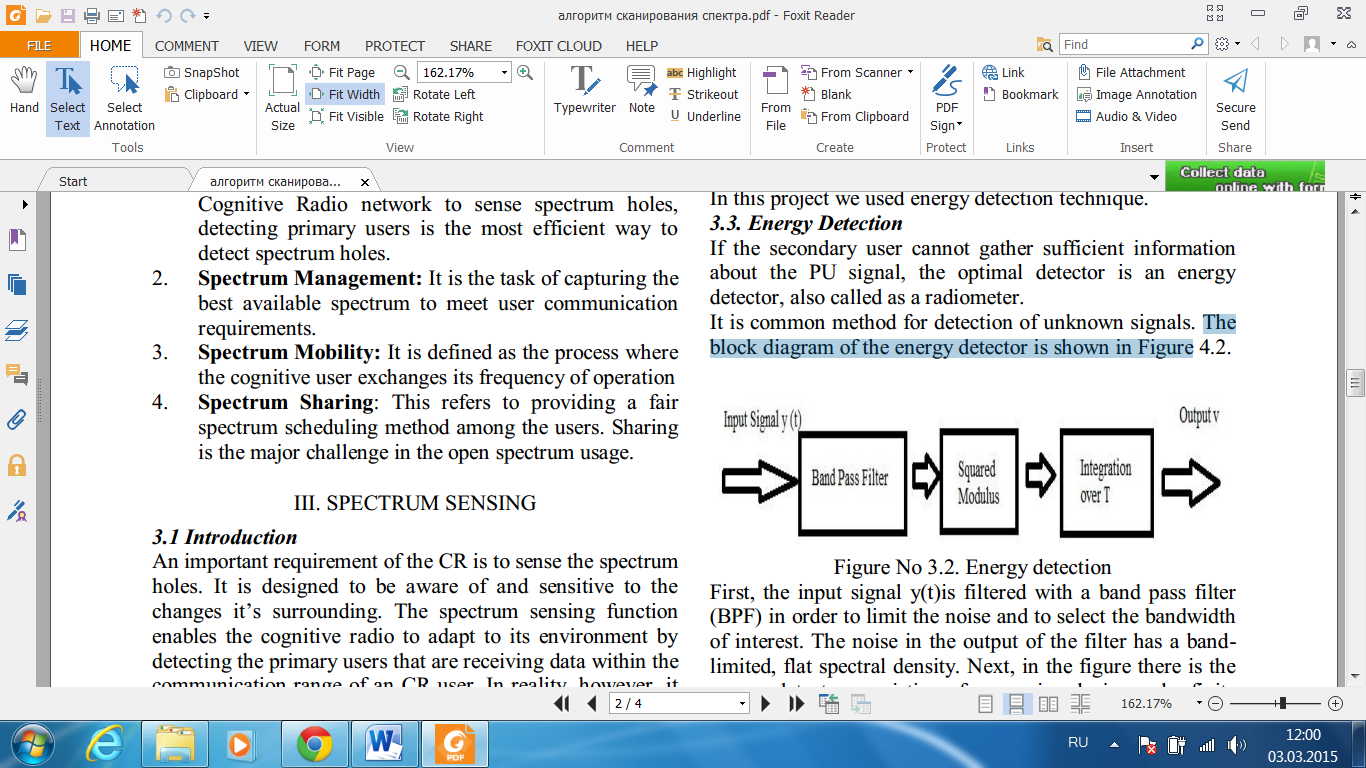Open the FOXIT CLOUD tab
The width and height of the screenshot is (1366, 768).
pos(559,45)
